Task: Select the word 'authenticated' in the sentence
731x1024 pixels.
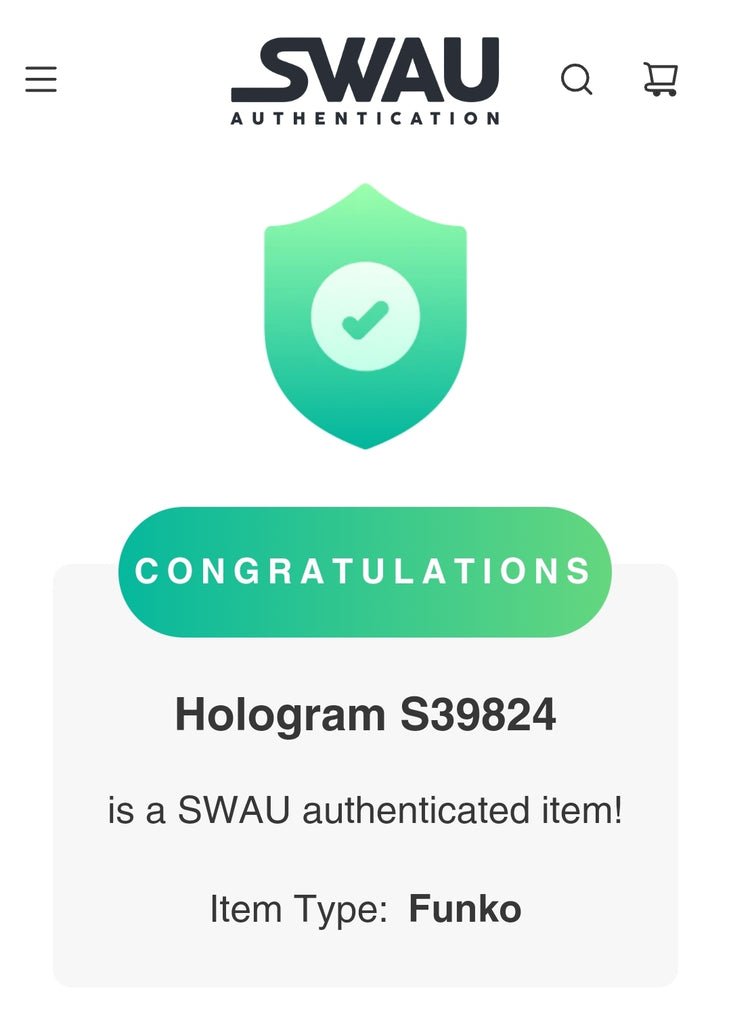Action: pyautogui.click(x=416, y=810)
